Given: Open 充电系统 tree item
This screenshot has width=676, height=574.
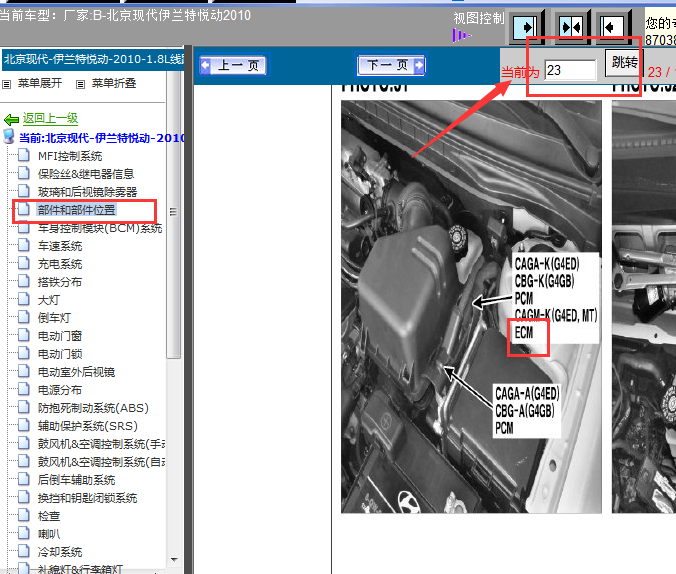Looking at the screenshot, I should click(x=59, y=264).
